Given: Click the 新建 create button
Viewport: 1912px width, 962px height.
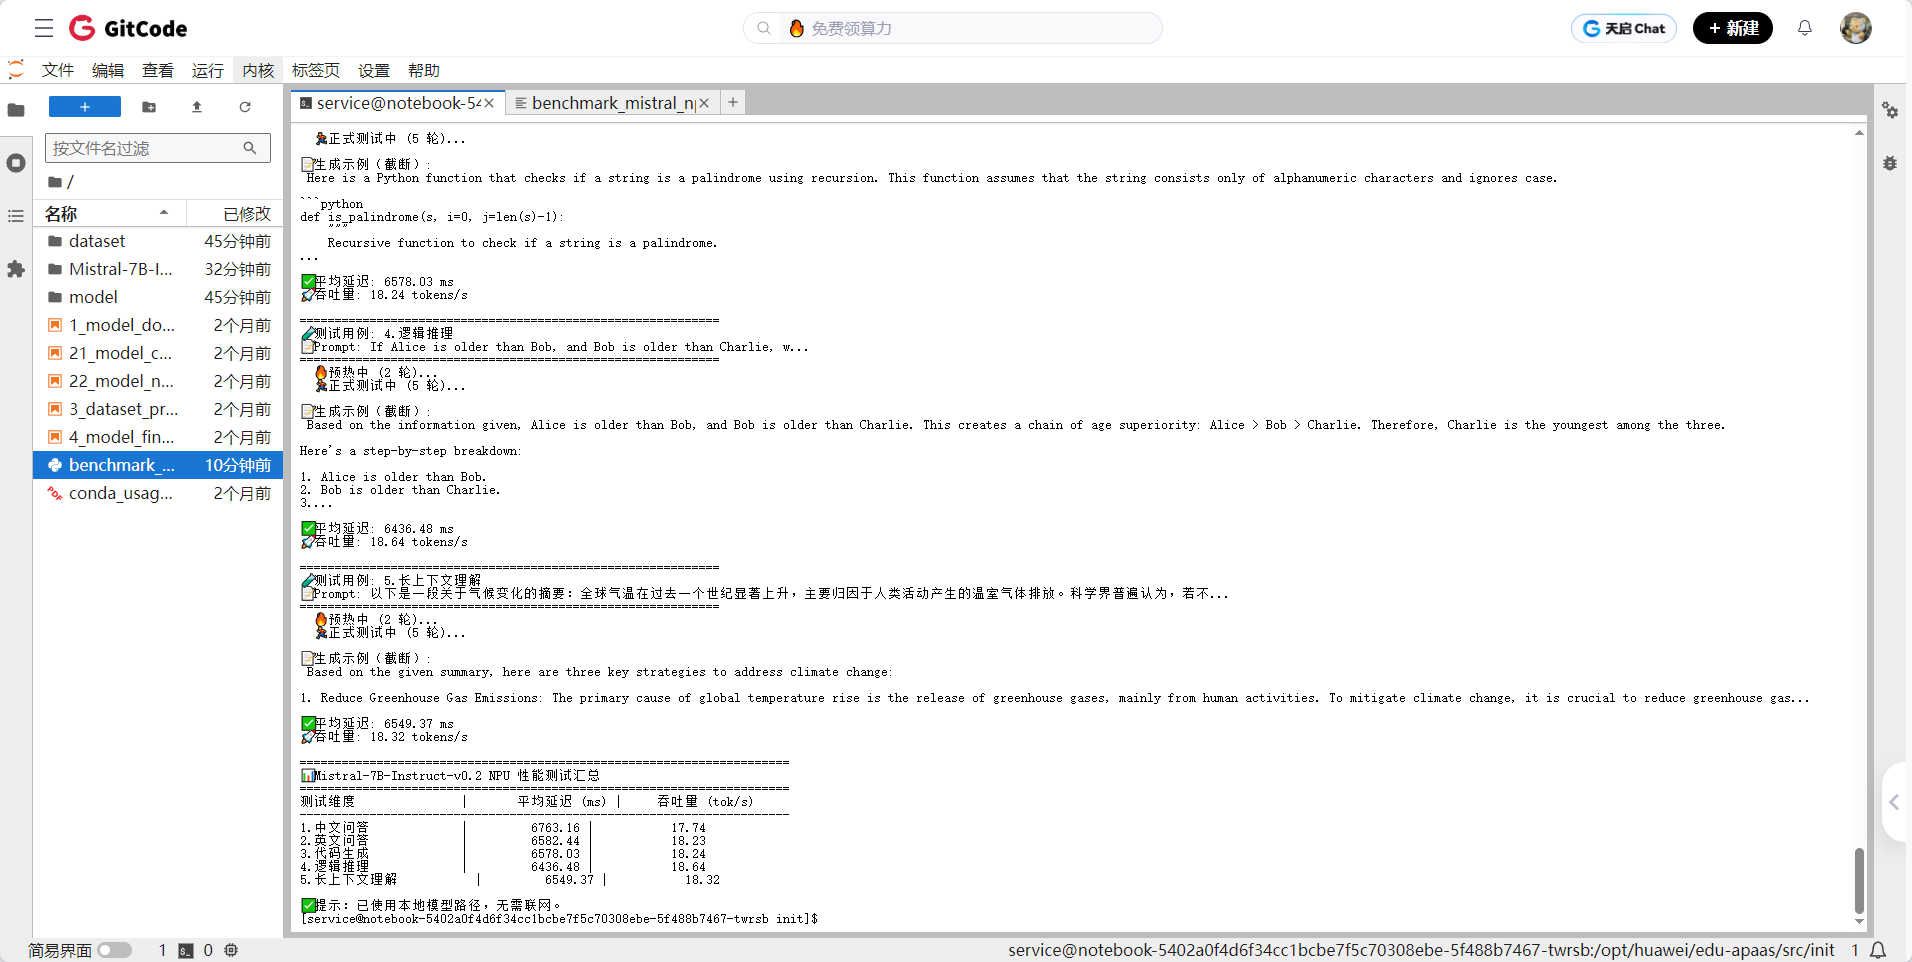Looking at the screenshot, I should coord(1733,28).
